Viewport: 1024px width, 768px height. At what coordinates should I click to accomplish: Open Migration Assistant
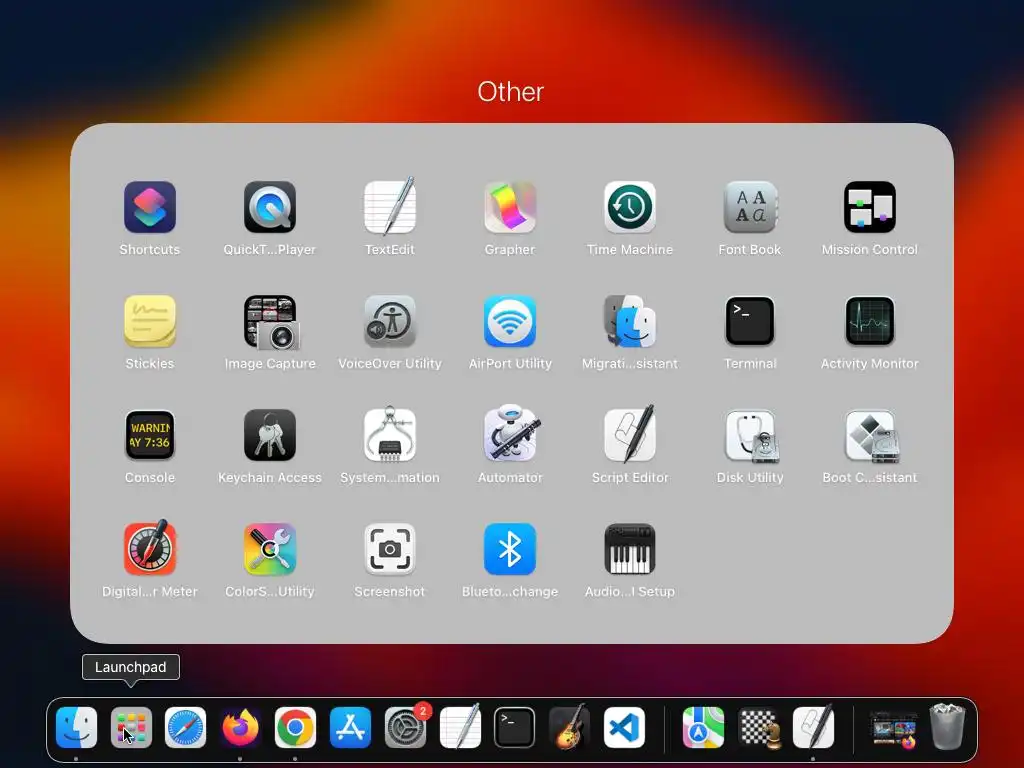click(630, 321)
